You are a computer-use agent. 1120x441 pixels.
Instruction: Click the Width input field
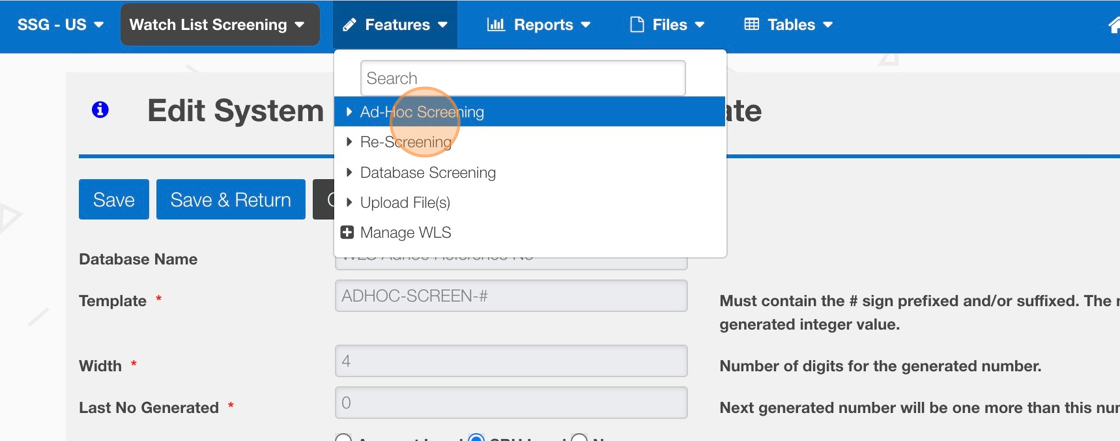tap(511, 361)
